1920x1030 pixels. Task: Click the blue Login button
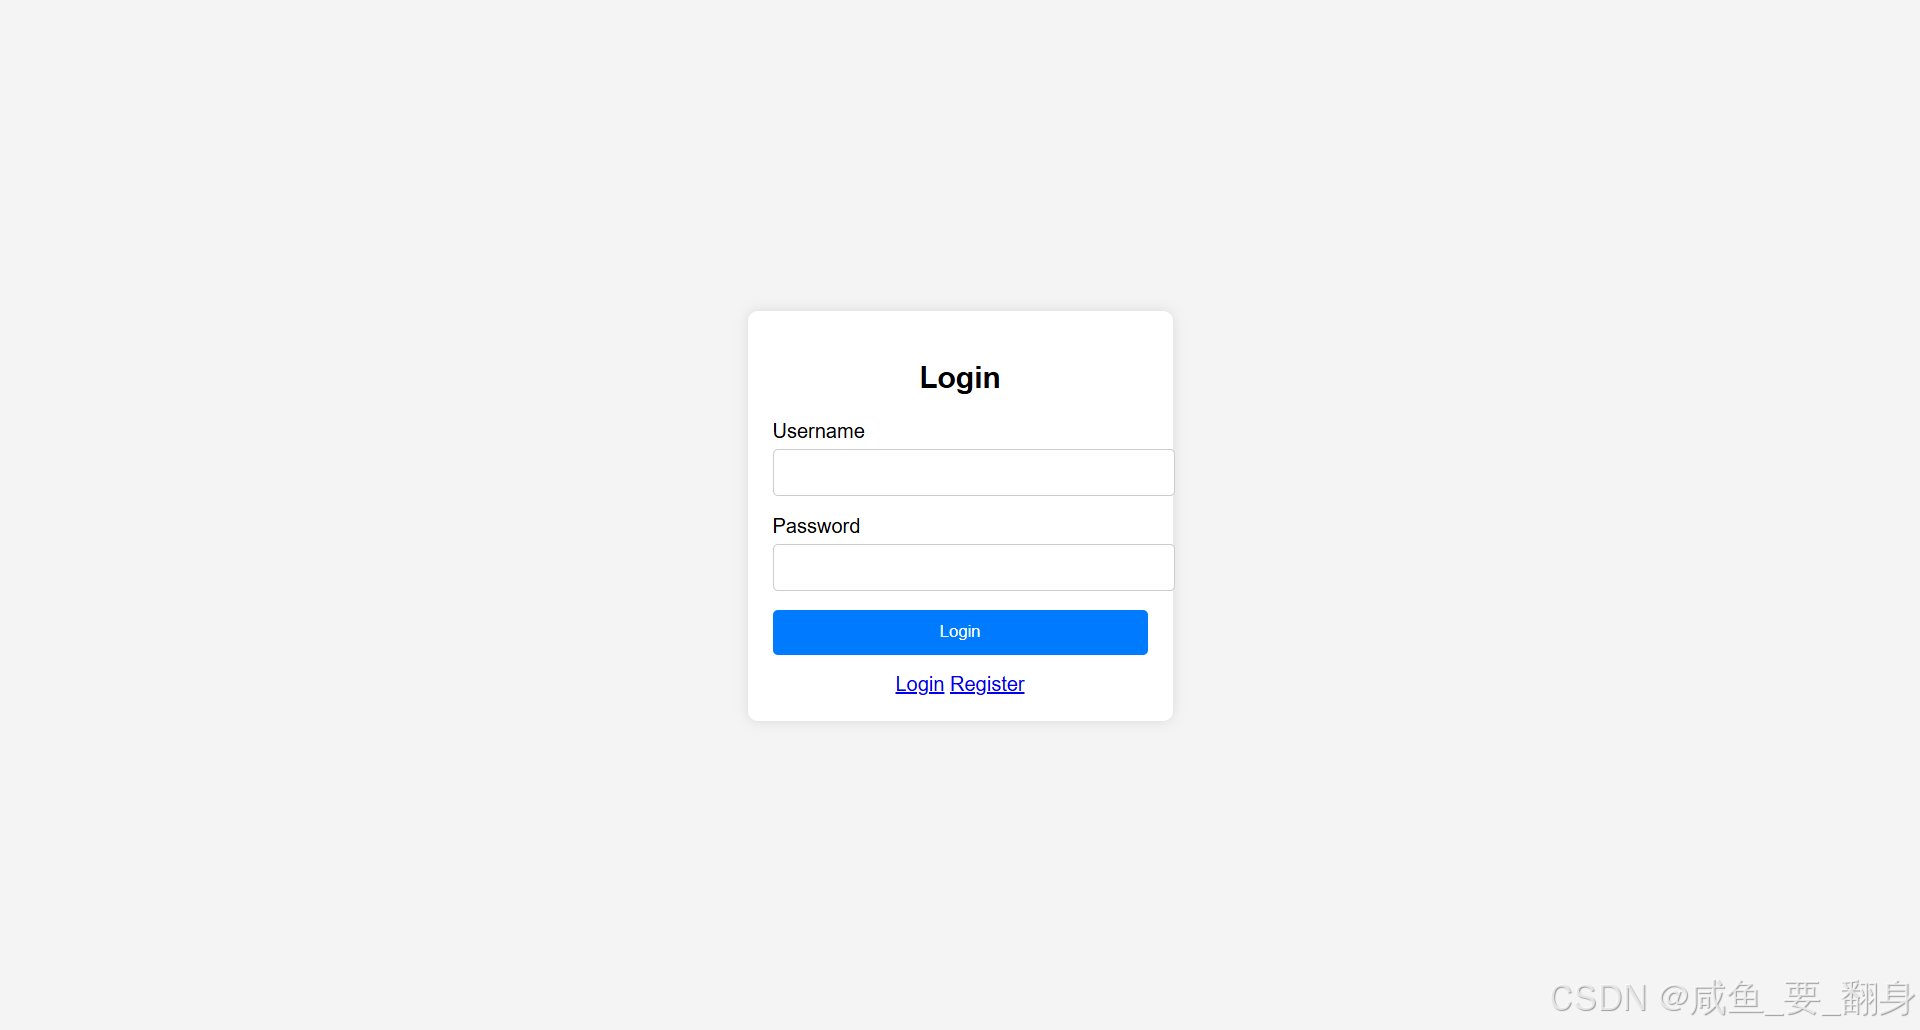[960, 632]
